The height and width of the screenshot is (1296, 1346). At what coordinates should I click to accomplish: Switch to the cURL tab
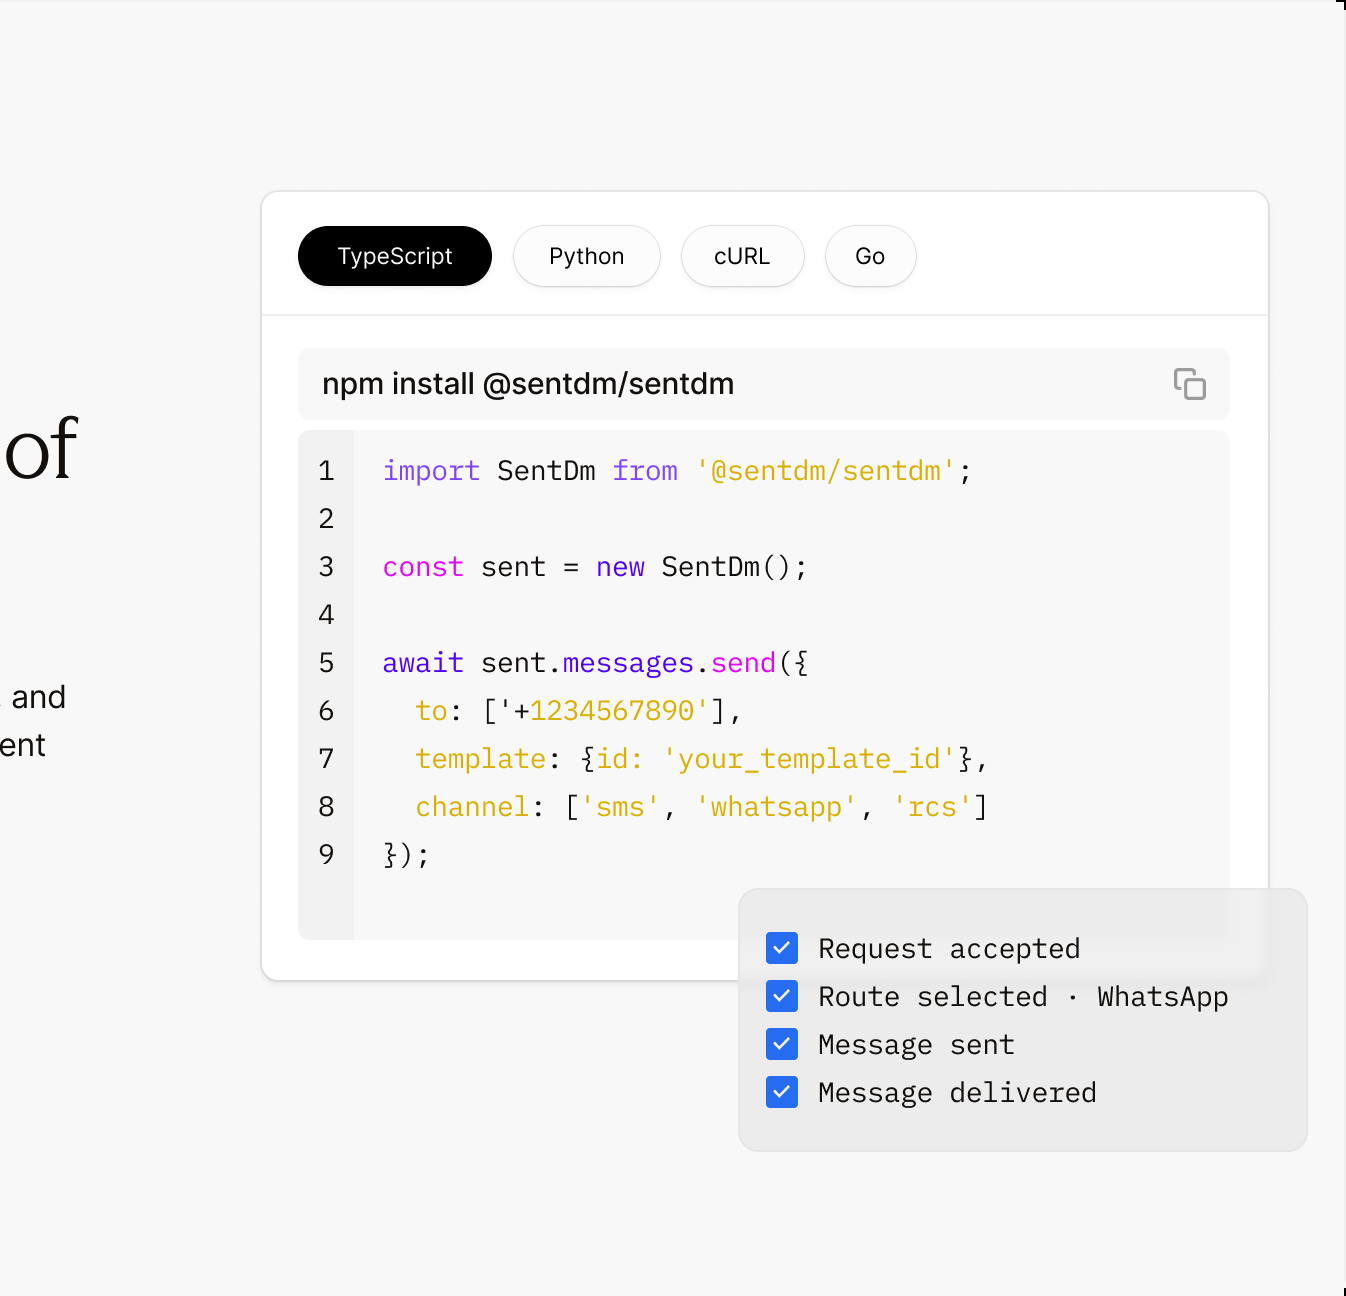742,256
